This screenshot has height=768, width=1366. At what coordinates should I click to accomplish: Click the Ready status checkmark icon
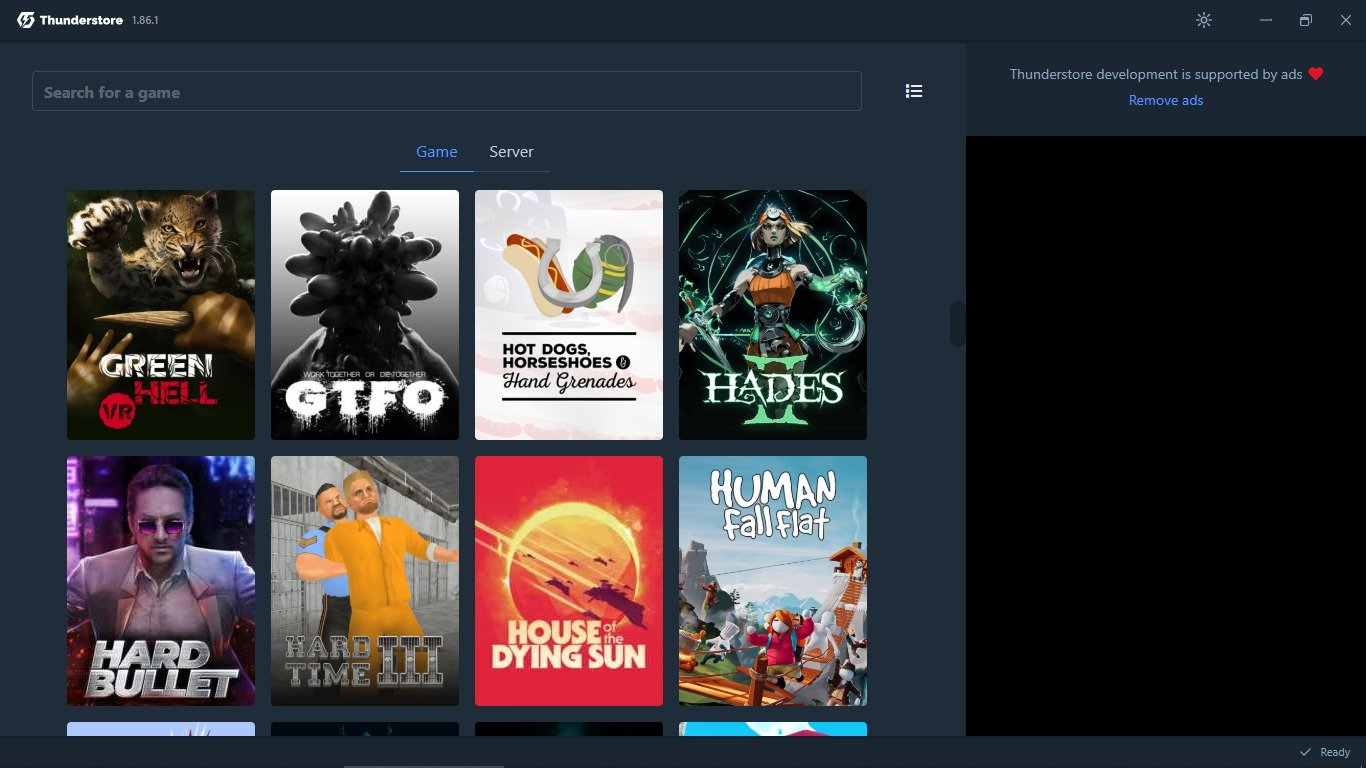[x=1305, y=752]
